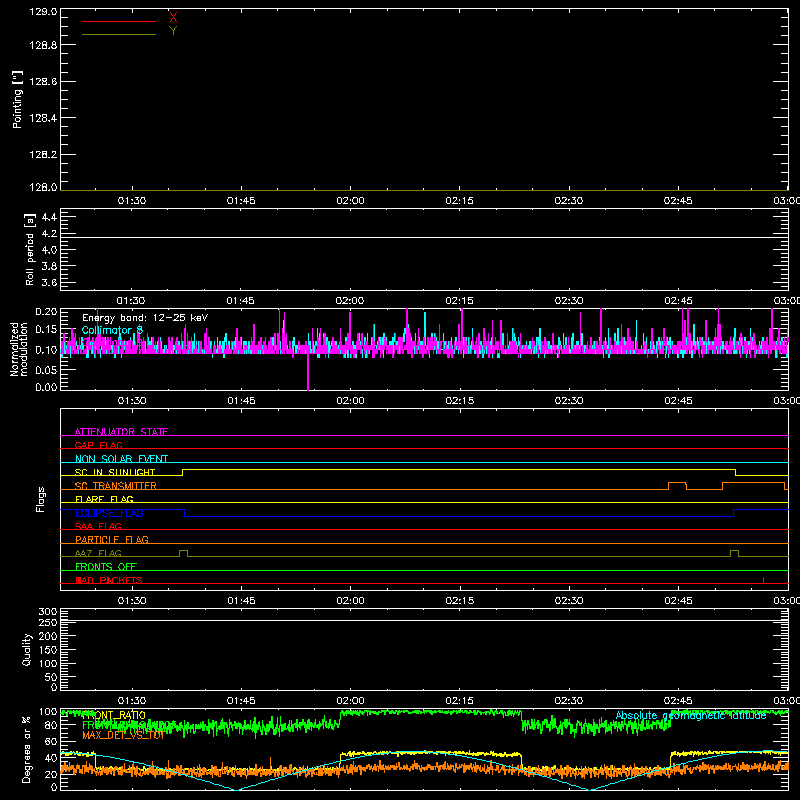
Task: Click the blue ECLIPSE_FLAG label
Action: pos(109,513)
